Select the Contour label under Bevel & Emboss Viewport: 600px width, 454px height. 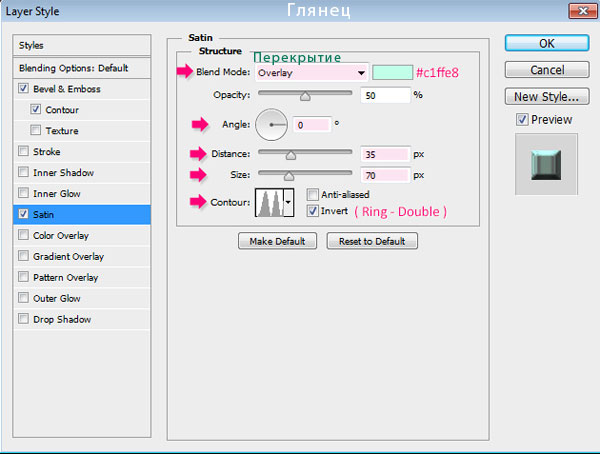tap(62, 110)
